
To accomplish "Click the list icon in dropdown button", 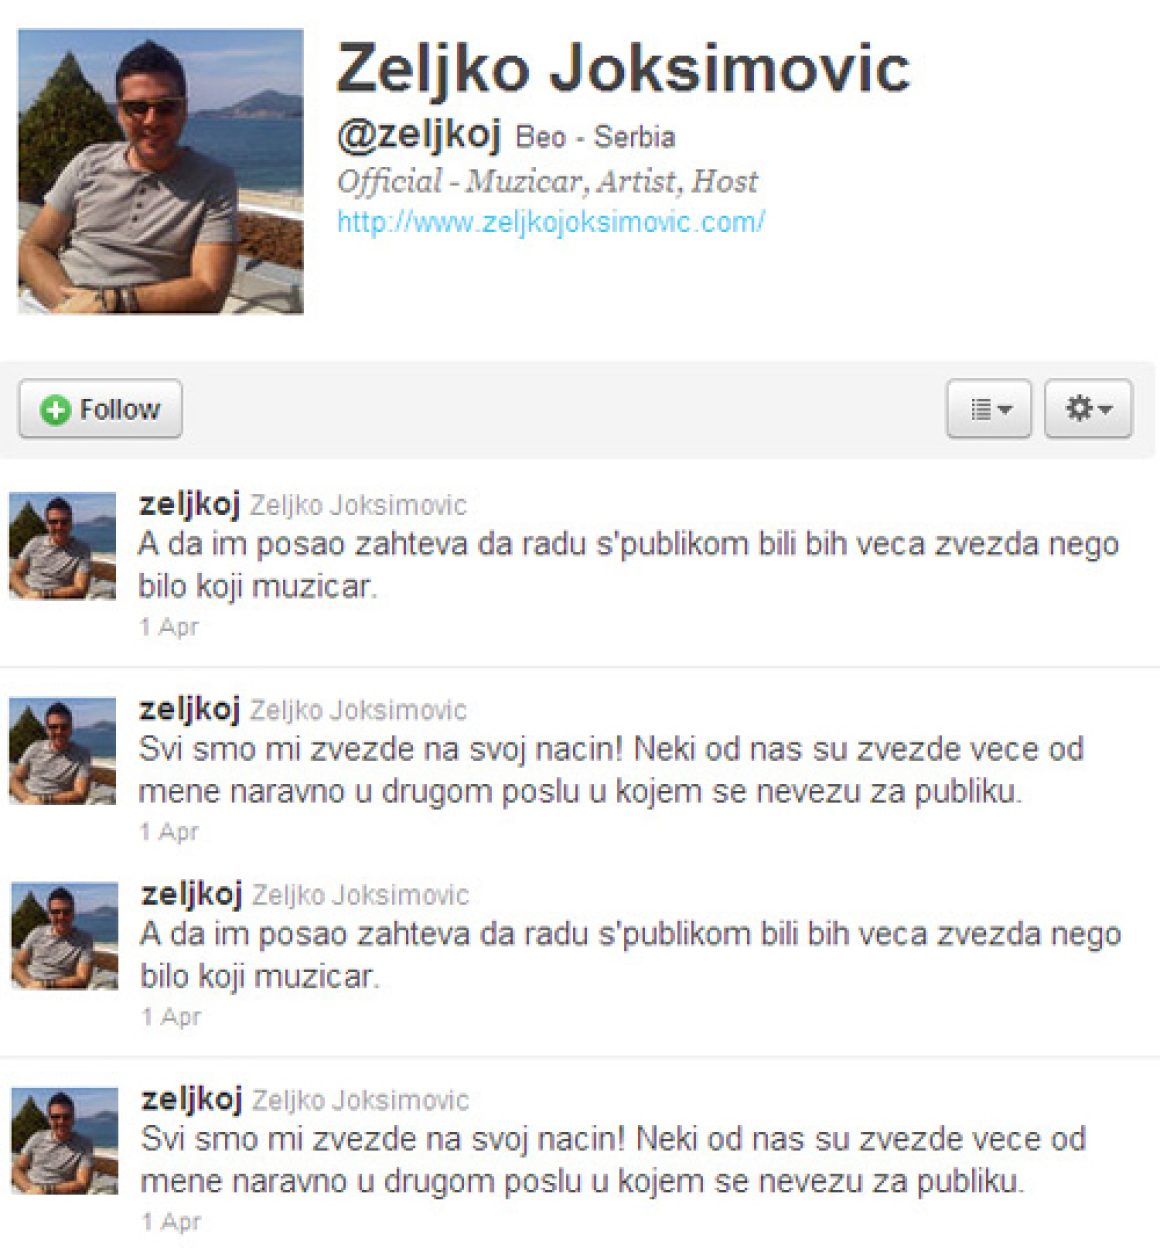I will 981,409.
